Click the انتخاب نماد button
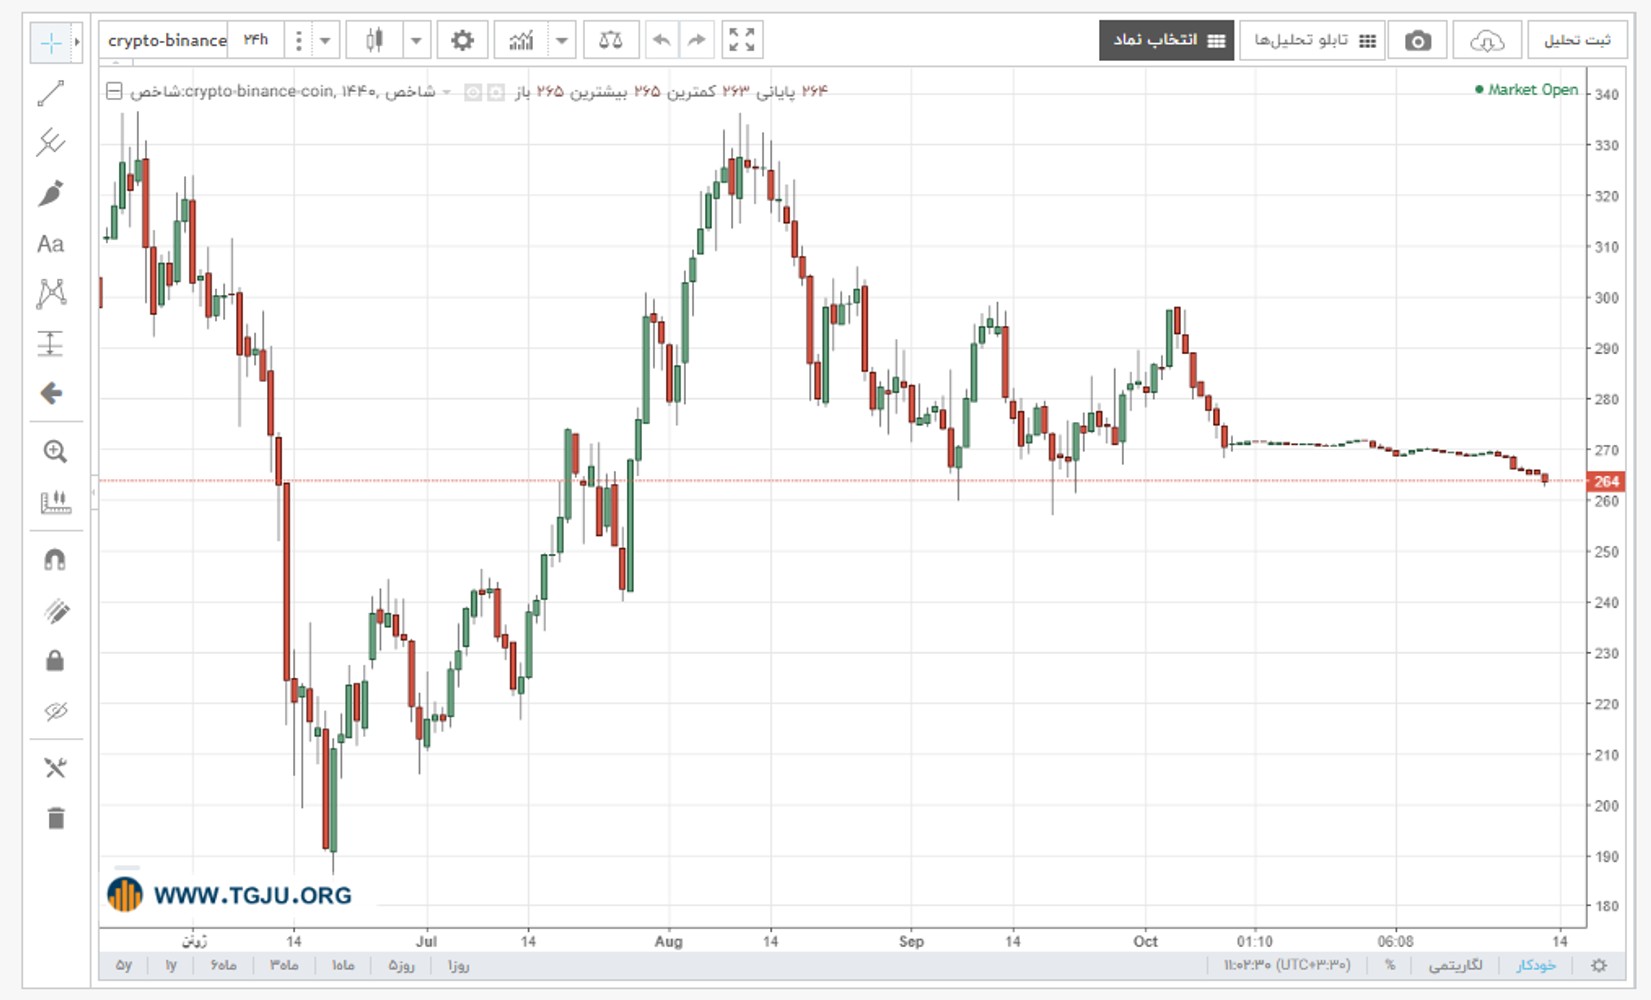Screen dimensions: 1651x1000 [1167, 41]
